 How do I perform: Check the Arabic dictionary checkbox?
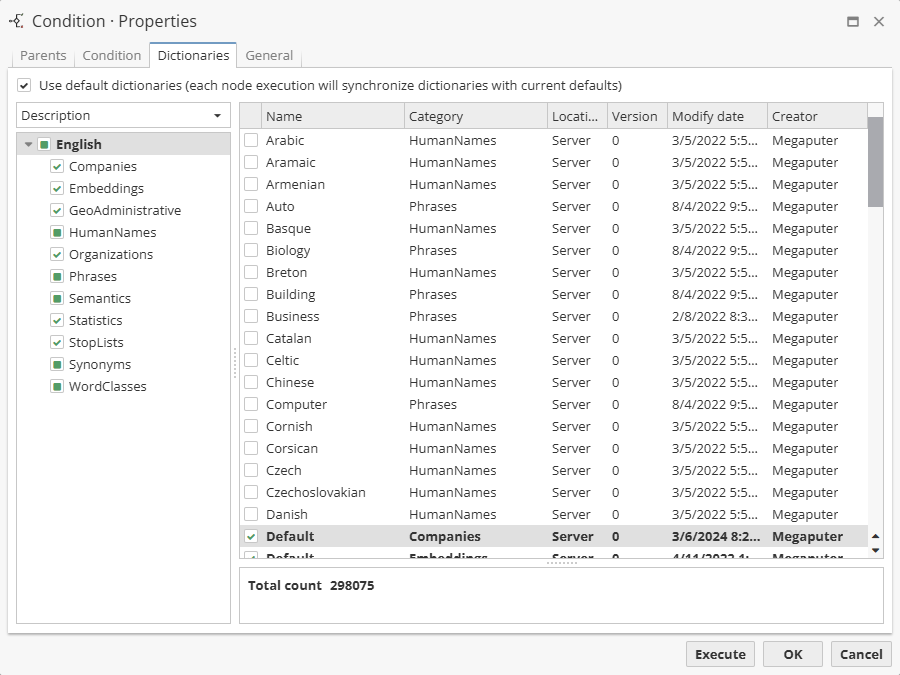pyautogui.click(x=251, y=141)
